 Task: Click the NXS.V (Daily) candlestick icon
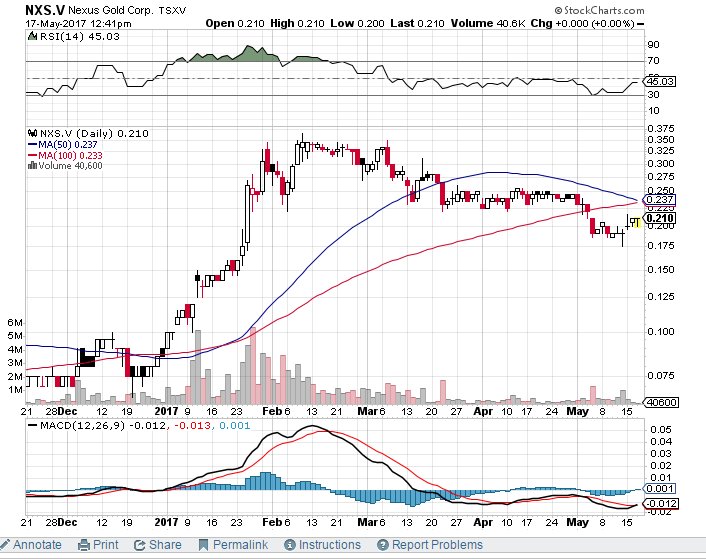click(x=32, y=133)
